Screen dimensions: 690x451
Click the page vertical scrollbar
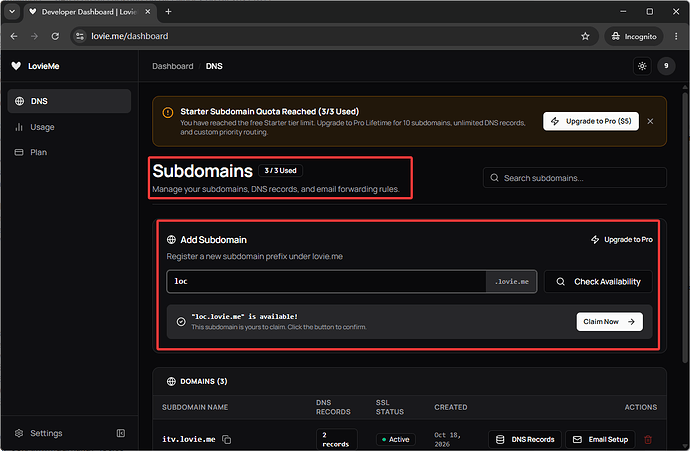(685, 224)
